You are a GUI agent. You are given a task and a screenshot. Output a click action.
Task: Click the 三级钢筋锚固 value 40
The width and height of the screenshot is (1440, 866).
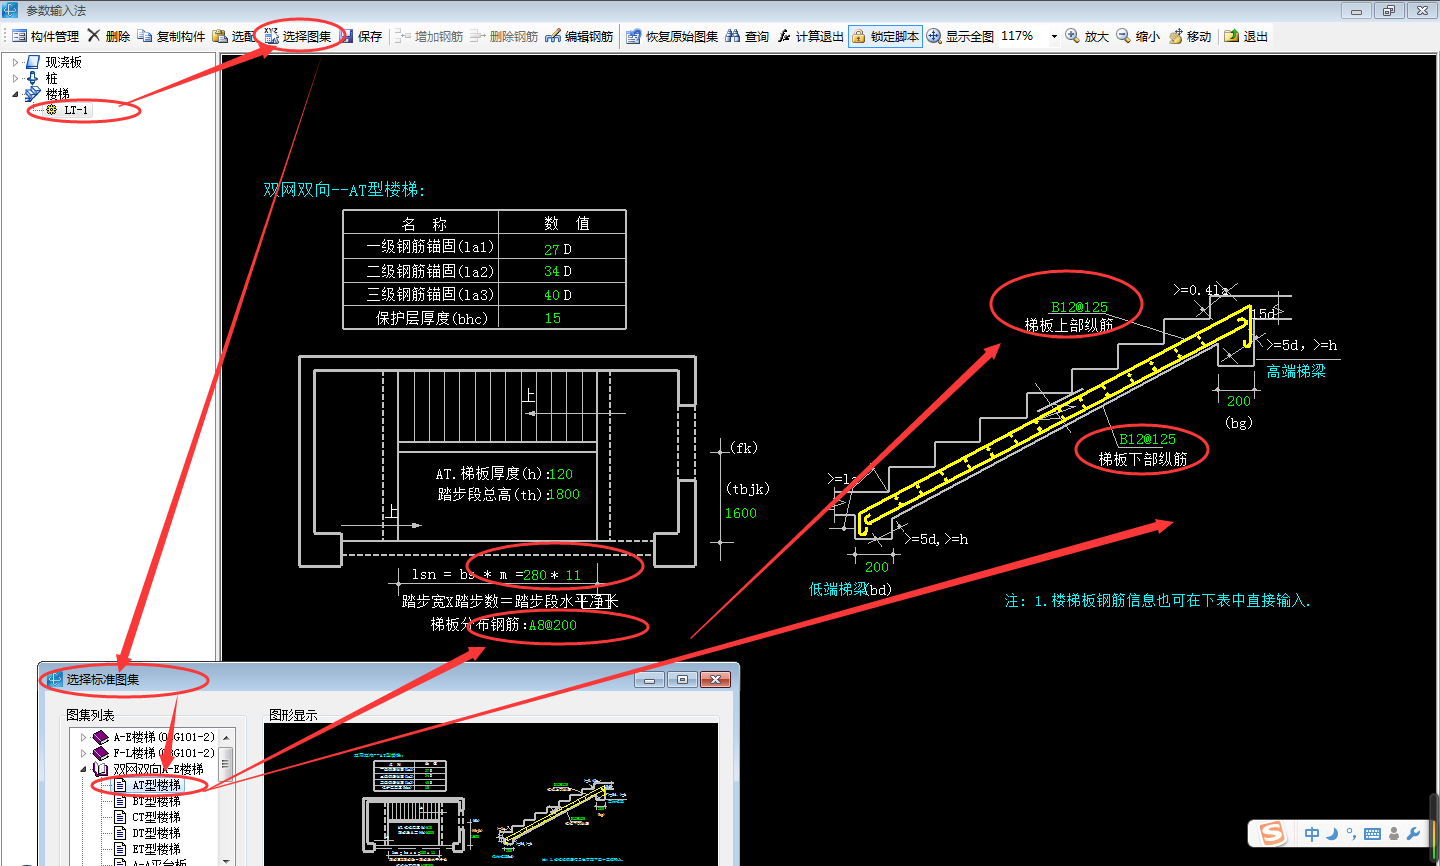(551, 295)
